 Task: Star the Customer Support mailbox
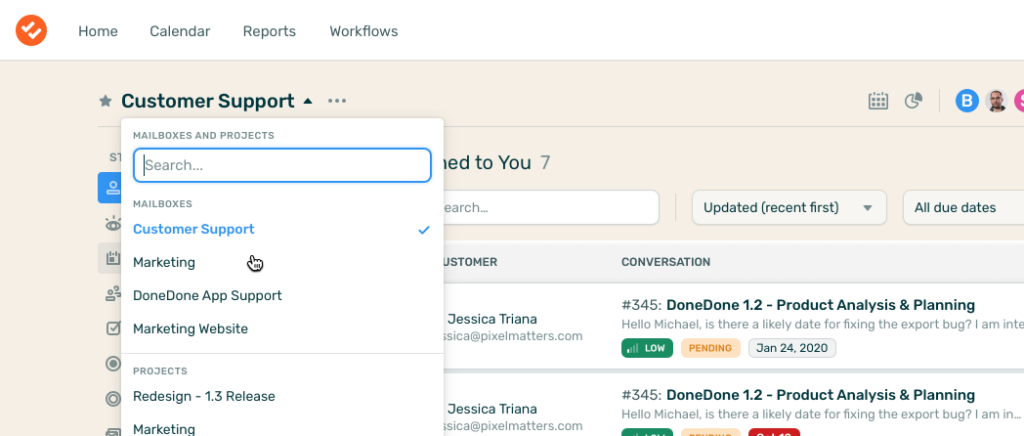click(105, 101)
